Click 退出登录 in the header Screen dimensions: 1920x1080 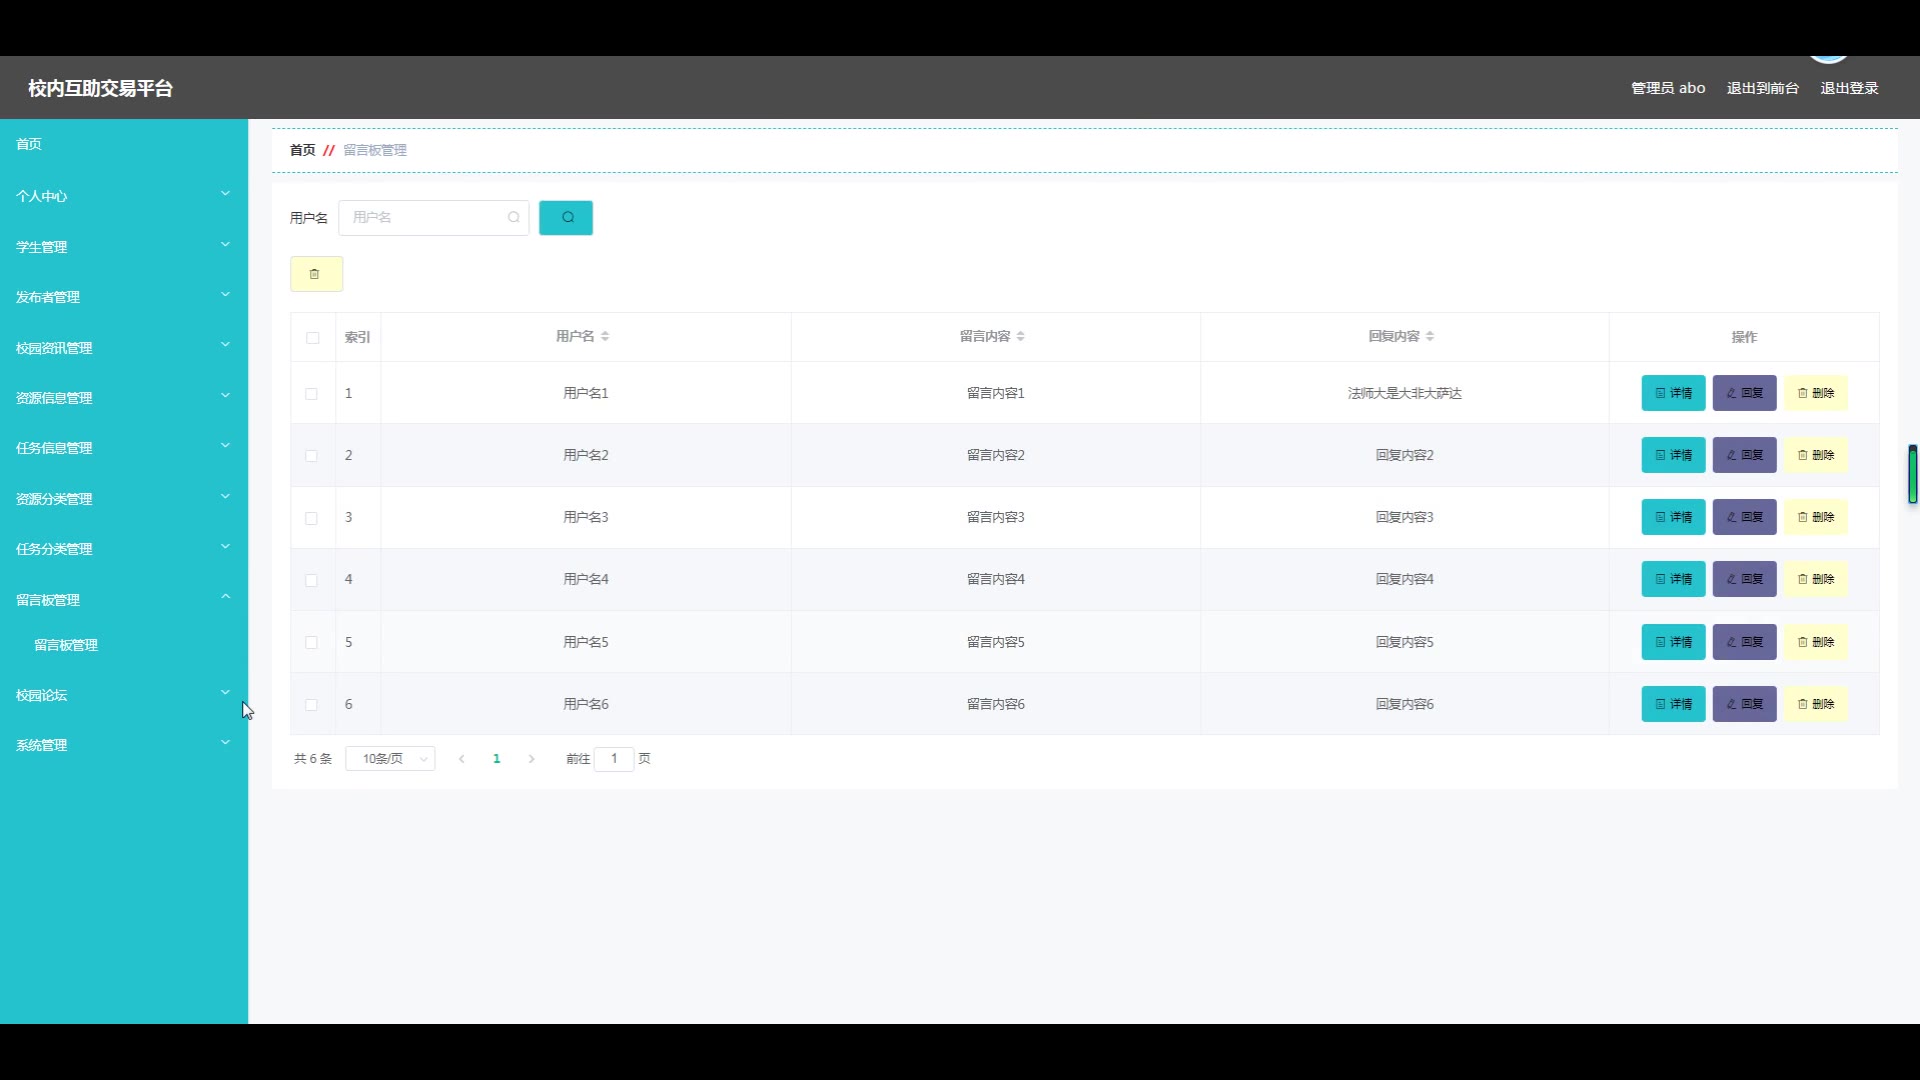tap(1849, 89)
